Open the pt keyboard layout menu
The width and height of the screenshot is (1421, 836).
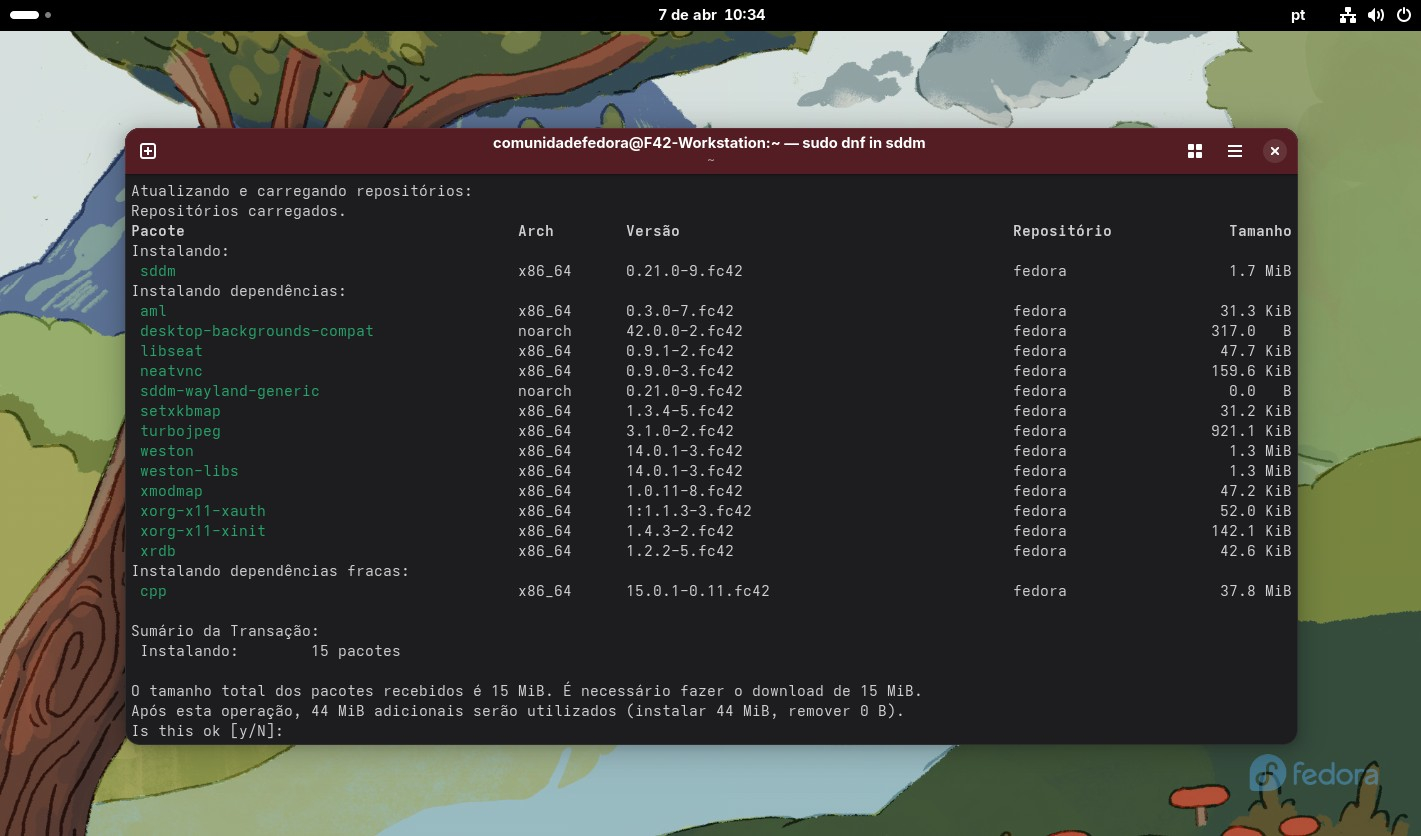(x=1297, y=15)
